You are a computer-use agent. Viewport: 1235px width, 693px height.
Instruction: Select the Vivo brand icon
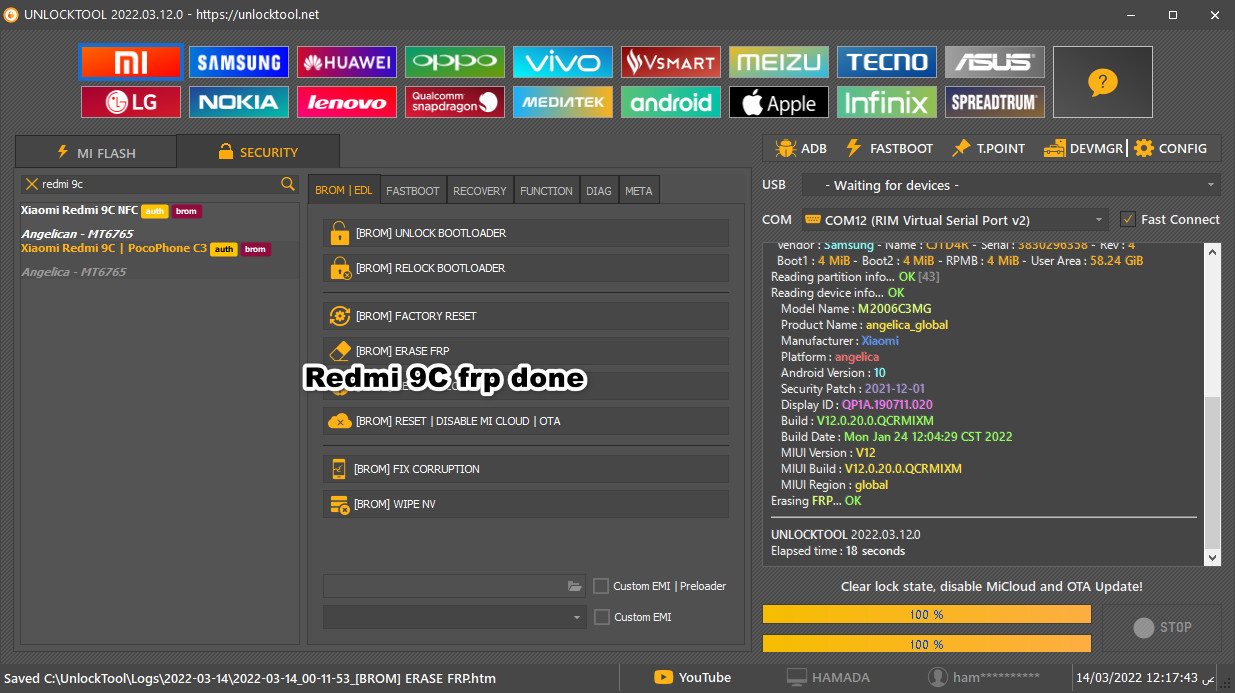click(562, 62)
